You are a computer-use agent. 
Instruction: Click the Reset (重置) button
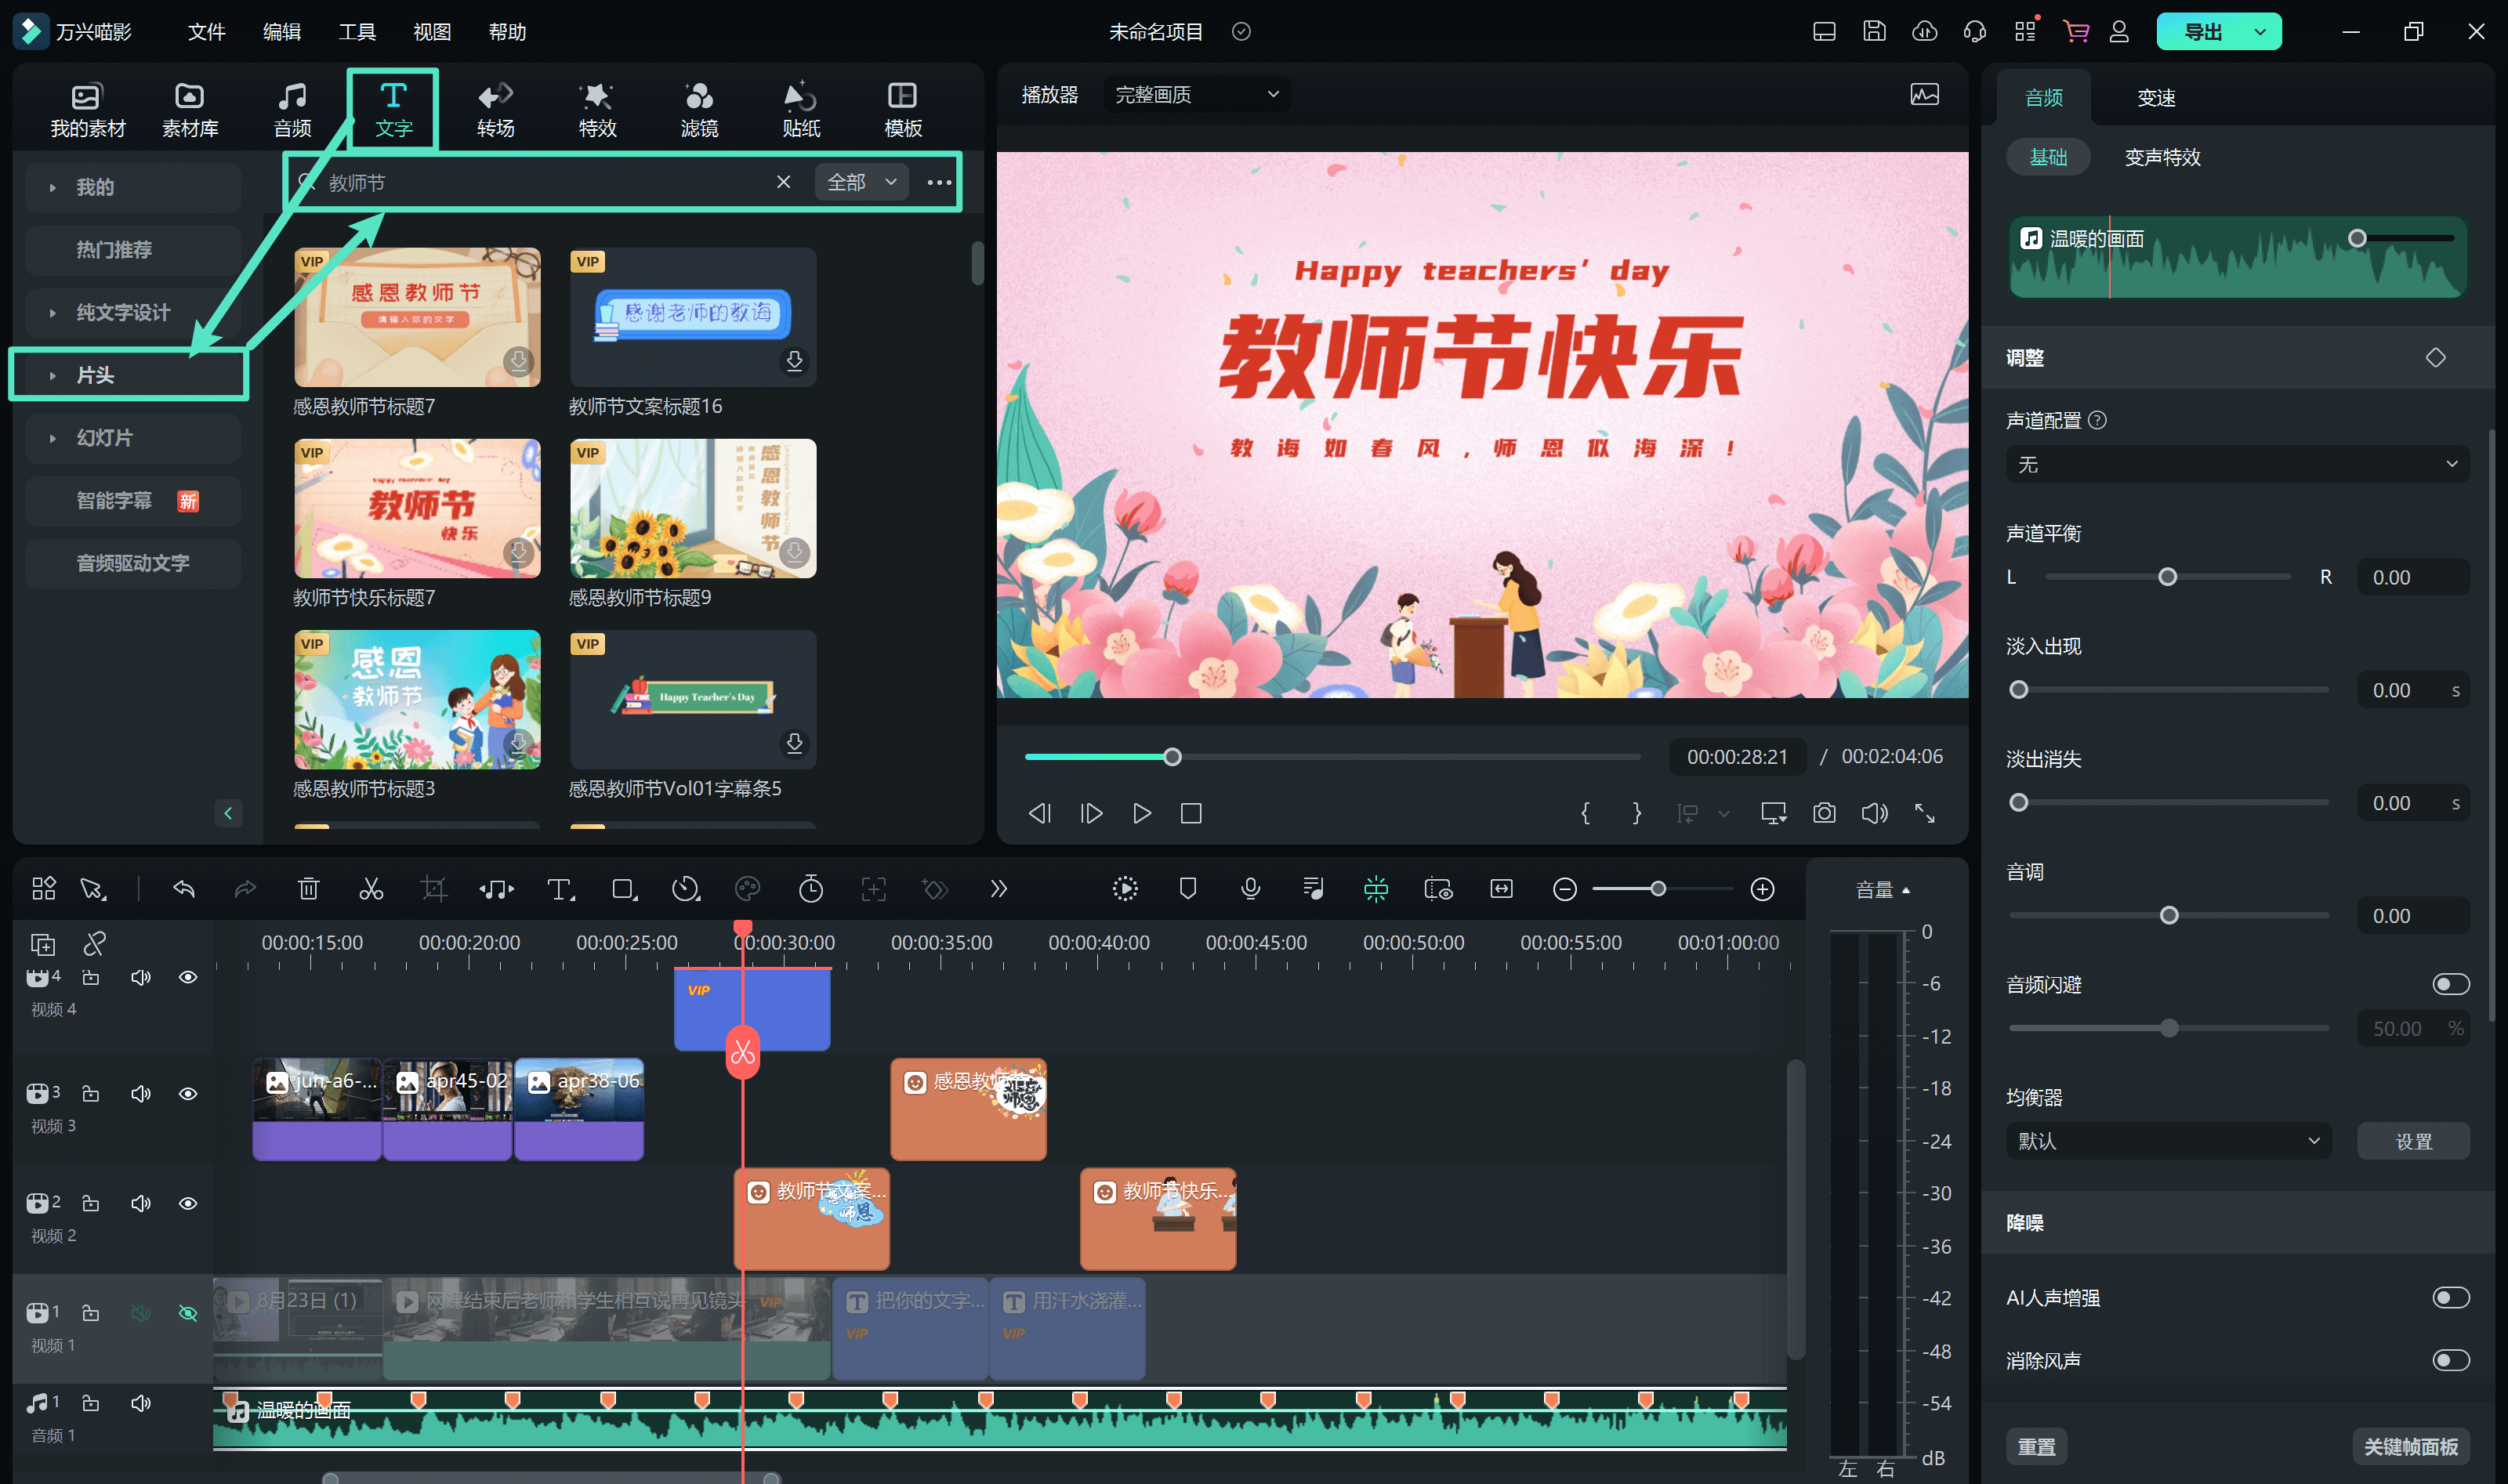click(x=2036, y=1446)
